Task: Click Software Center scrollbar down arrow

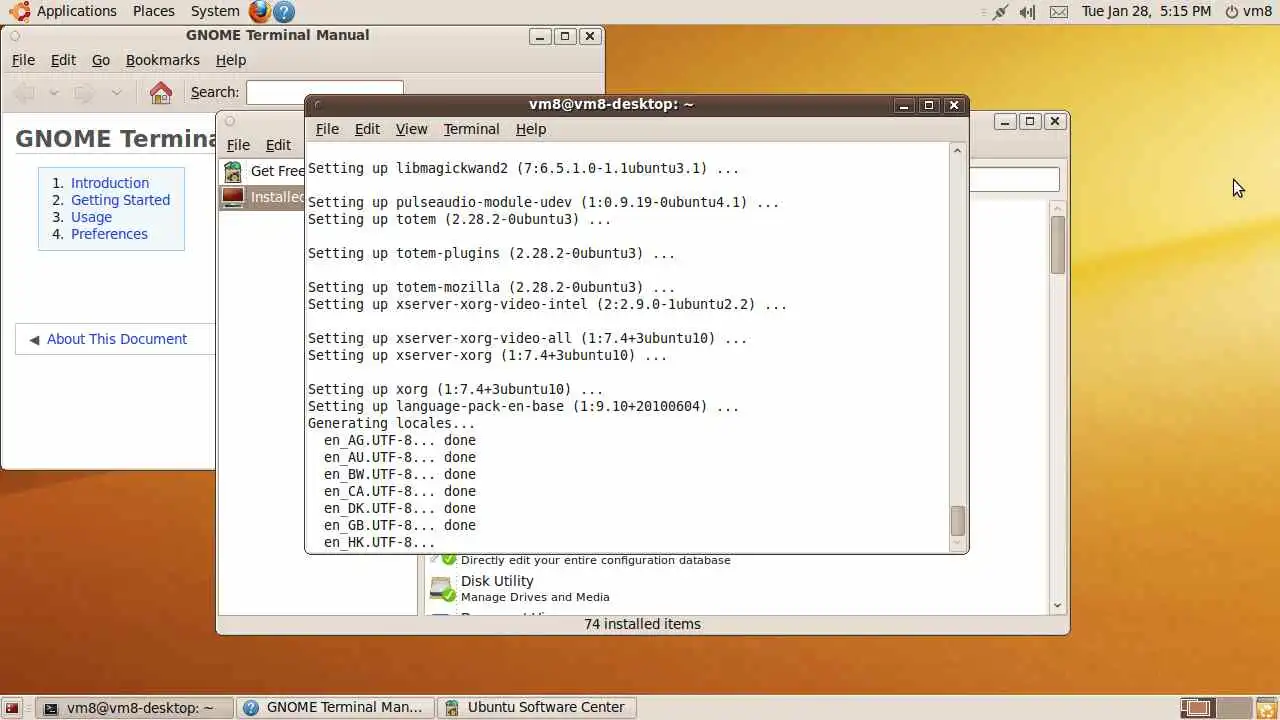Action: [1058, 605]
